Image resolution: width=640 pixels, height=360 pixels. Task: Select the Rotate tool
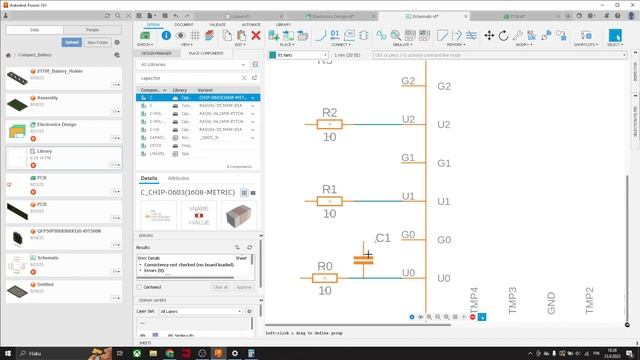(504, 36)
